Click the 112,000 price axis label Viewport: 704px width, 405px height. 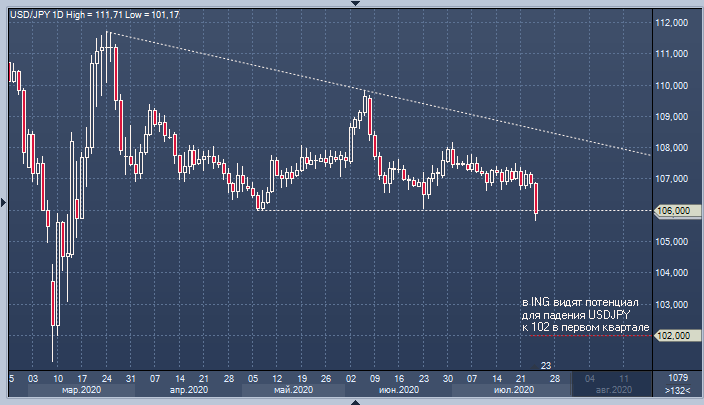click(x=672, y=23)
